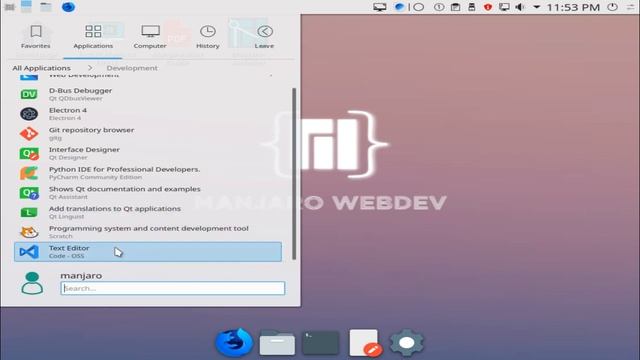
Task: Open the removable devices tray icon
Action: 471,7
